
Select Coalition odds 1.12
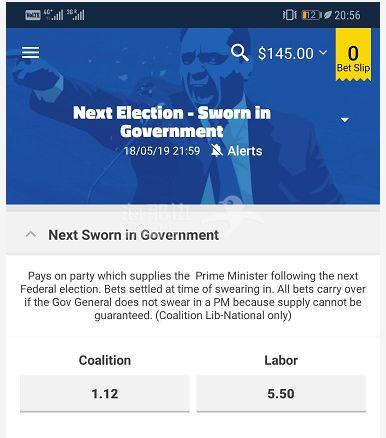tap(105, 394)
